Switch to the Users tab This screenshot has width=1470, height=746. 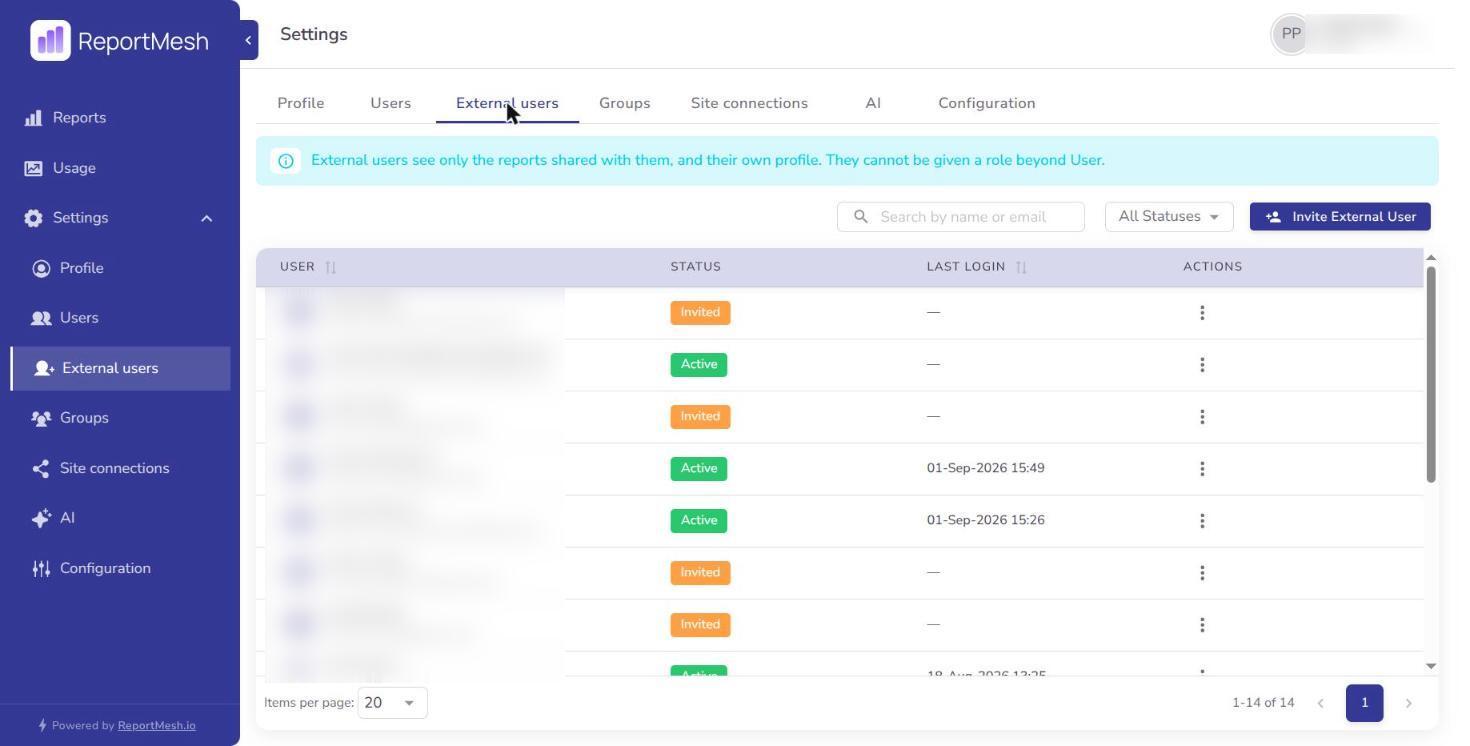pyautogui.click(x=391, y=103)
